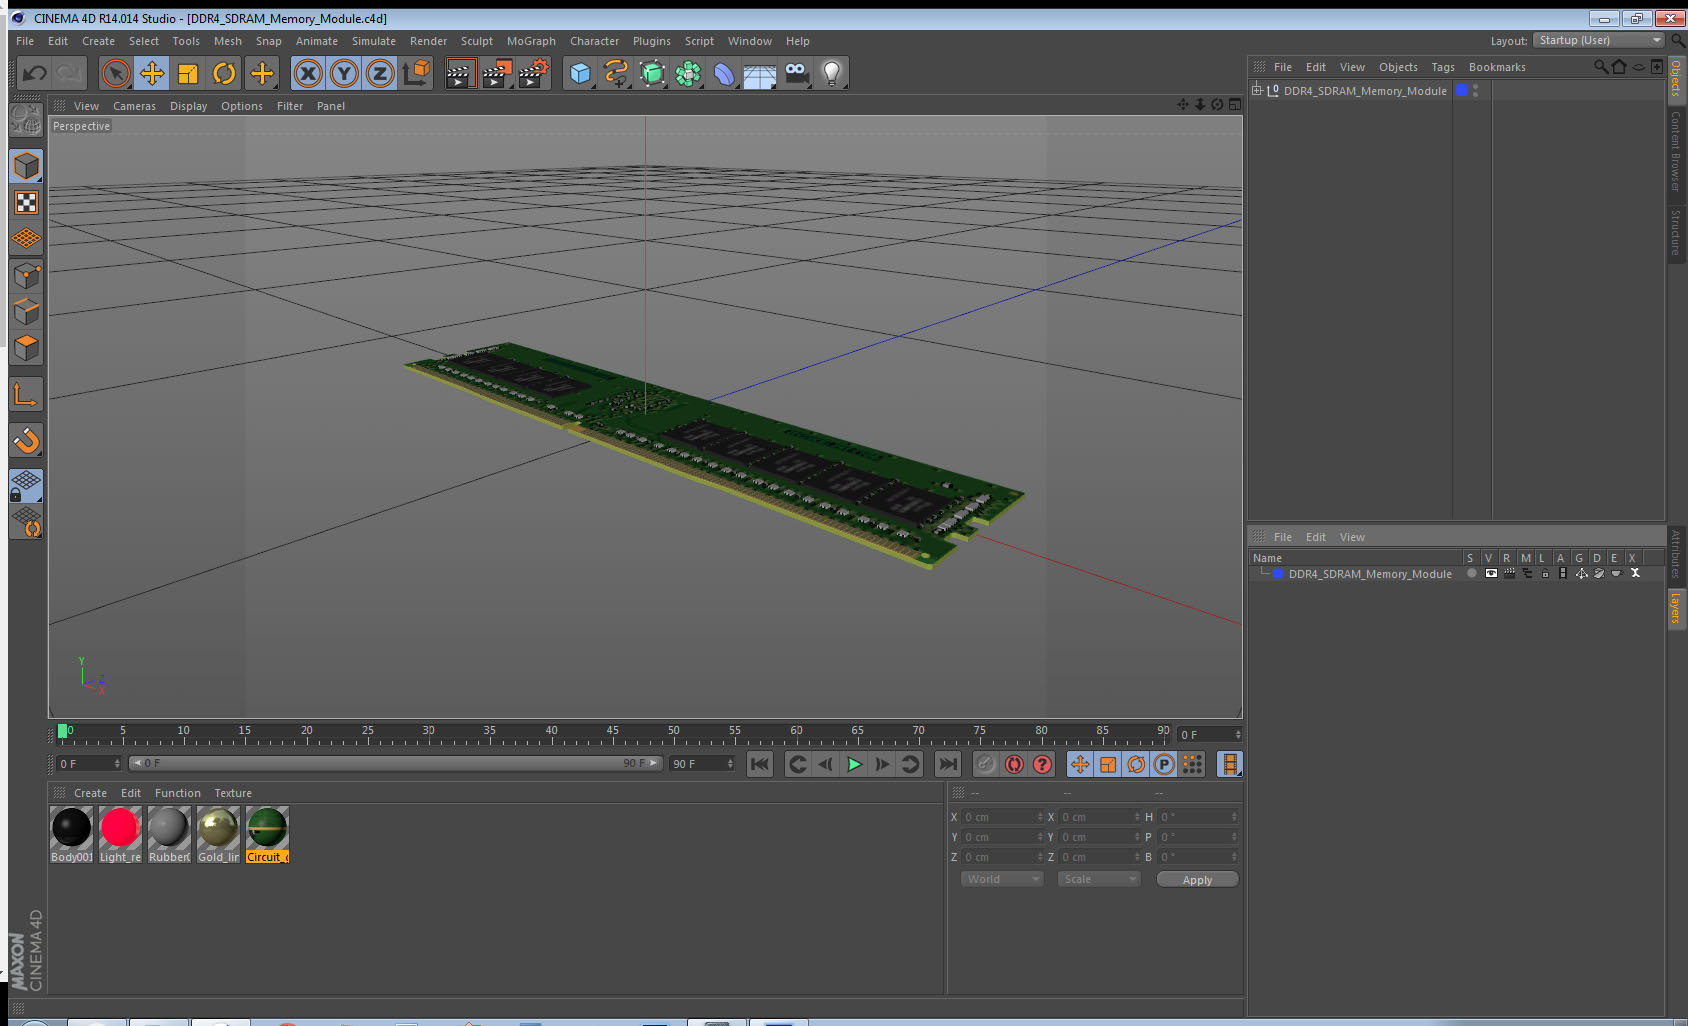
Task: Open Edit Render Settings
Action: tap(534, 73)
